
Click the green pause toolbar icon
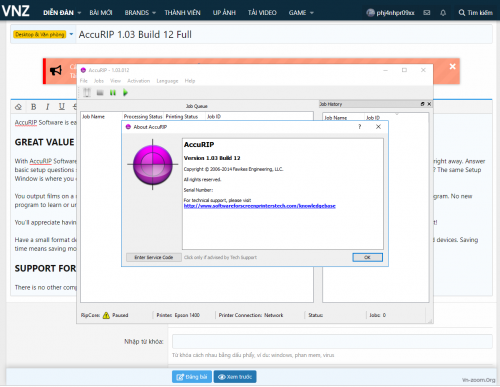(113, 93)
